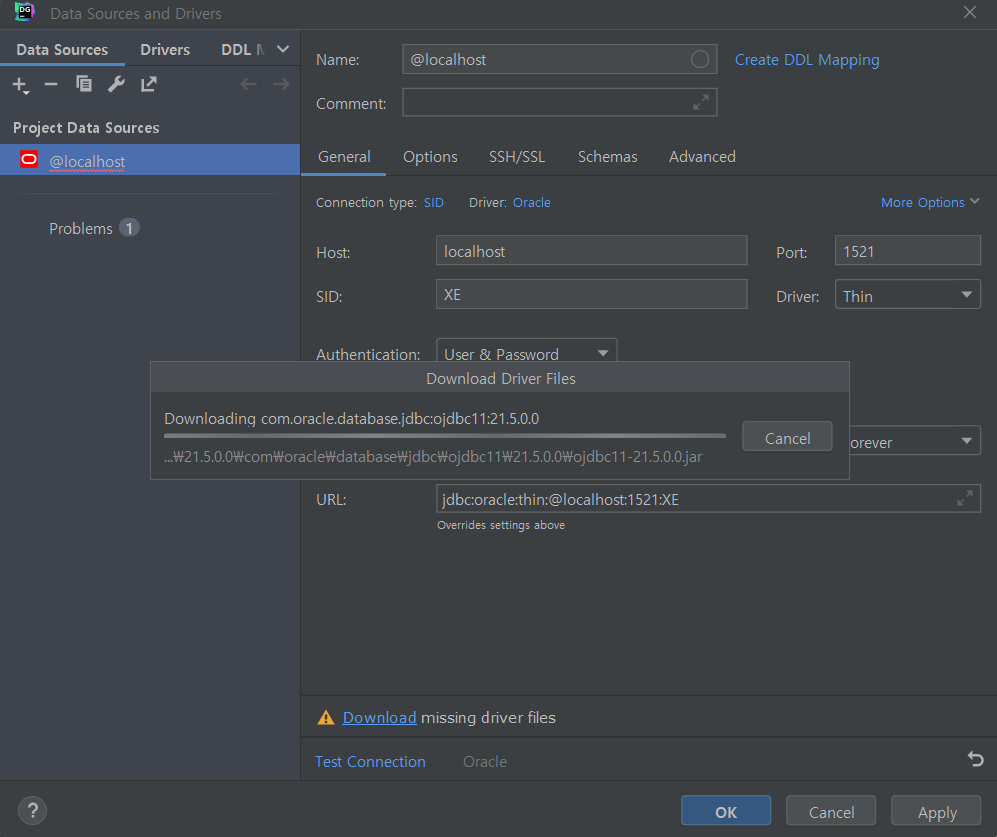
Task: Click the Test Connection link
Action: pos(370,761)
